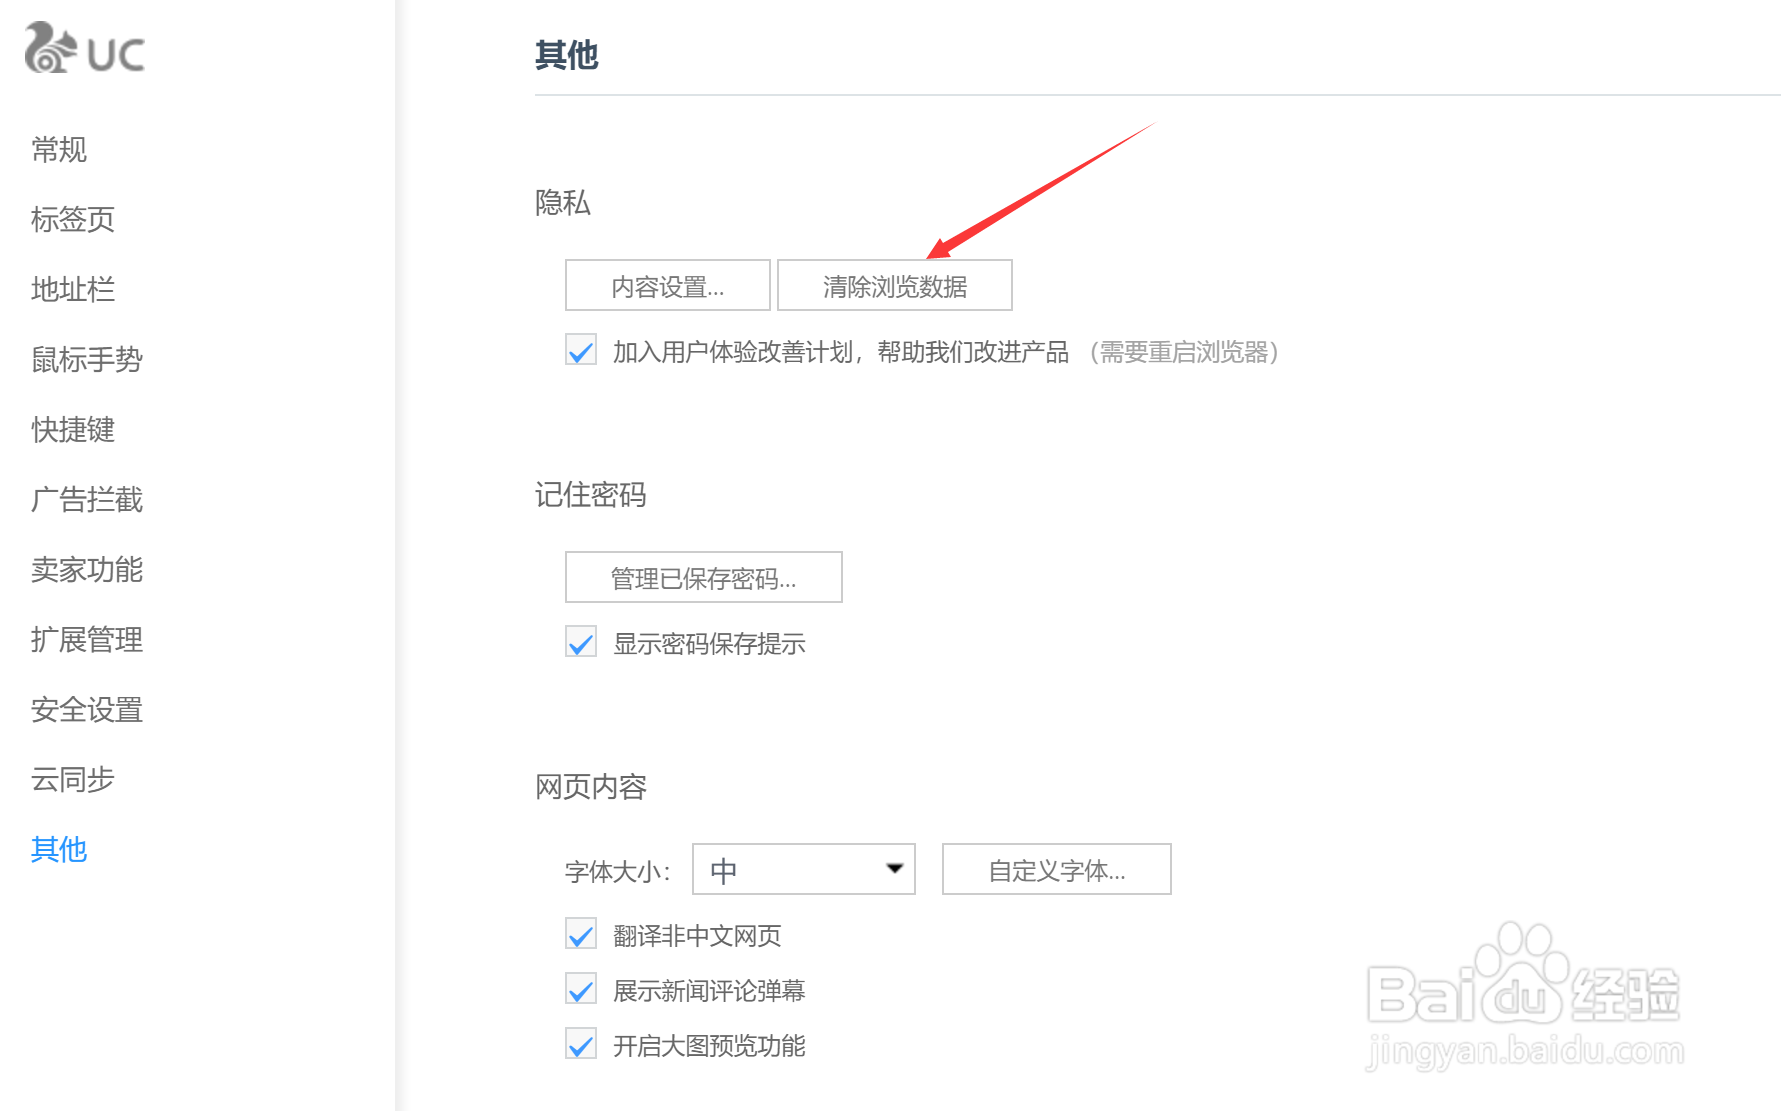Uncheck 开启大图预览功能 checkbox

click(x=581, y=1045)
